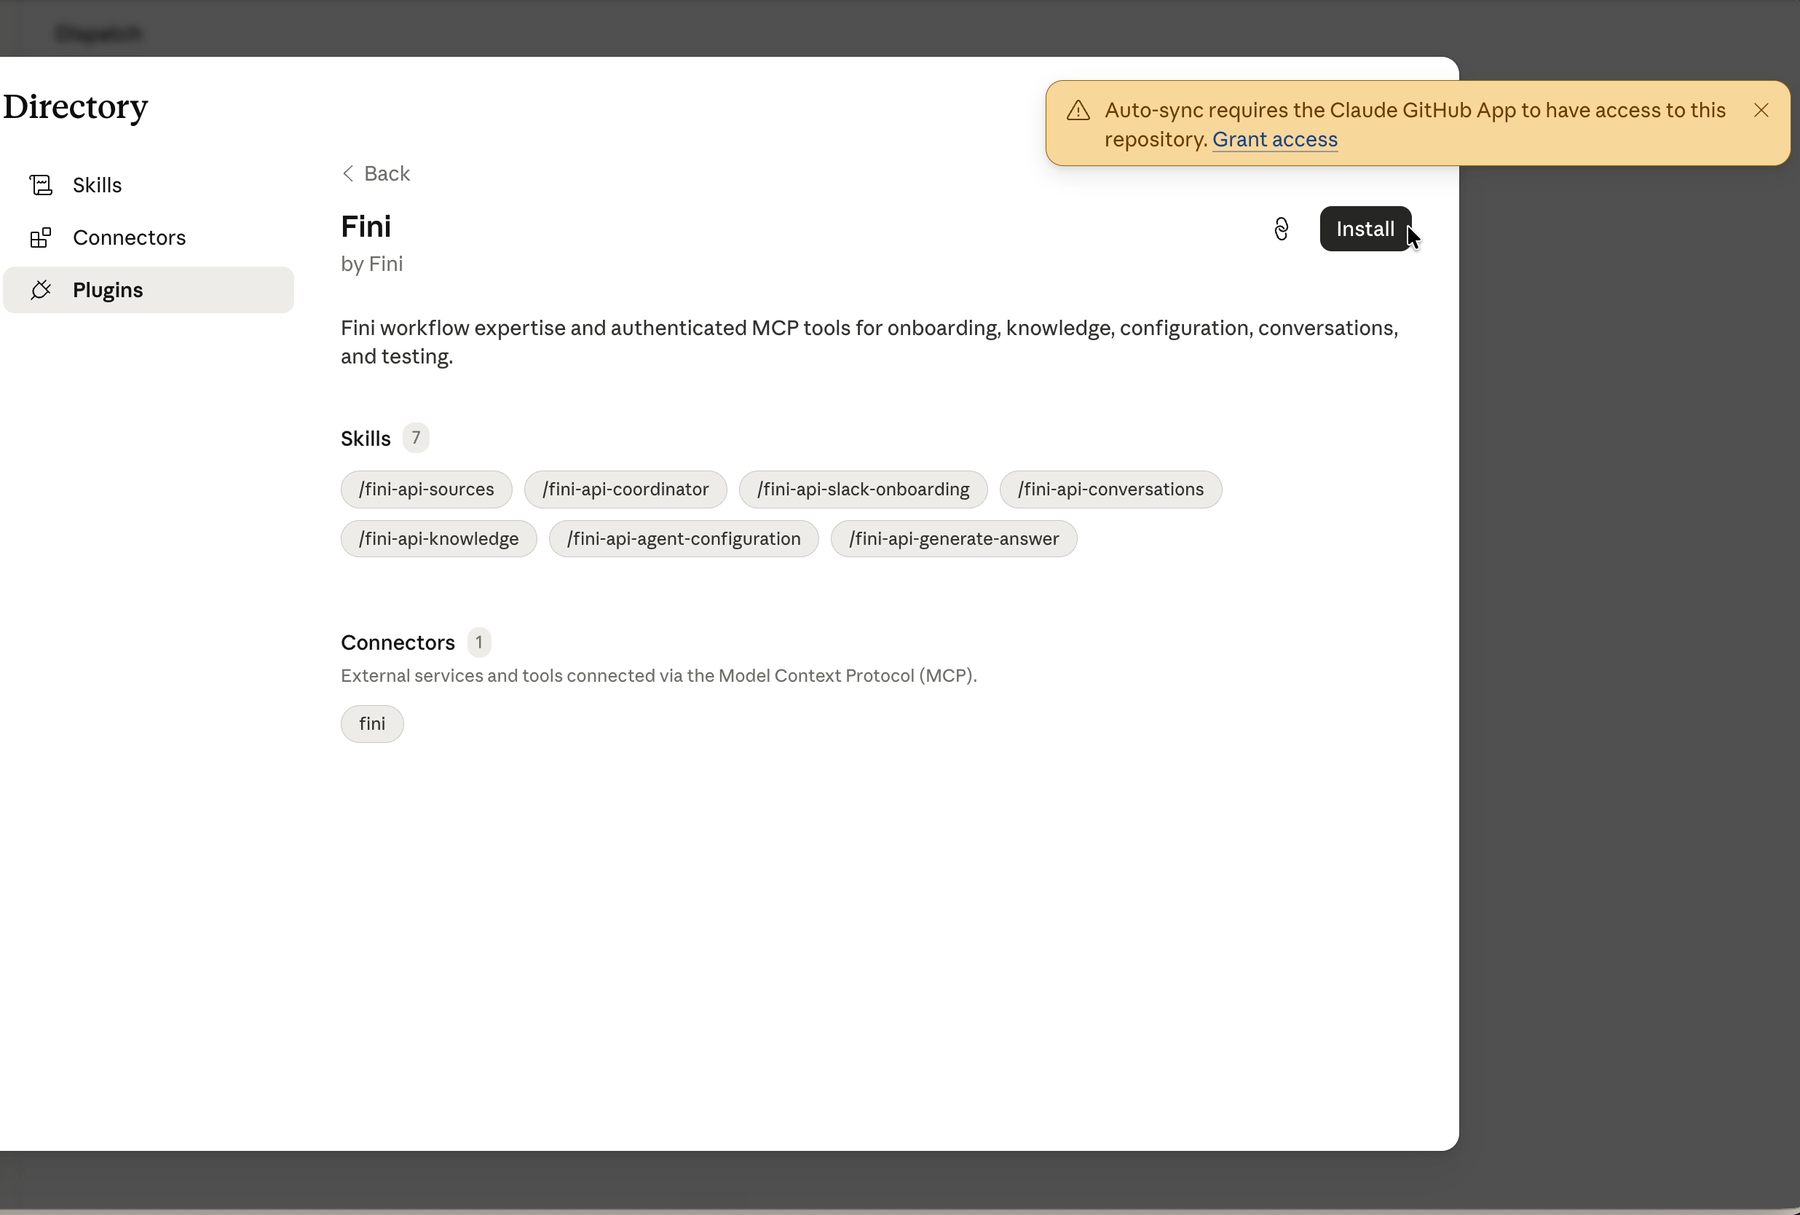Click the Back text link
Viewport: 1800px width, 1215px height.
point(387,174)
